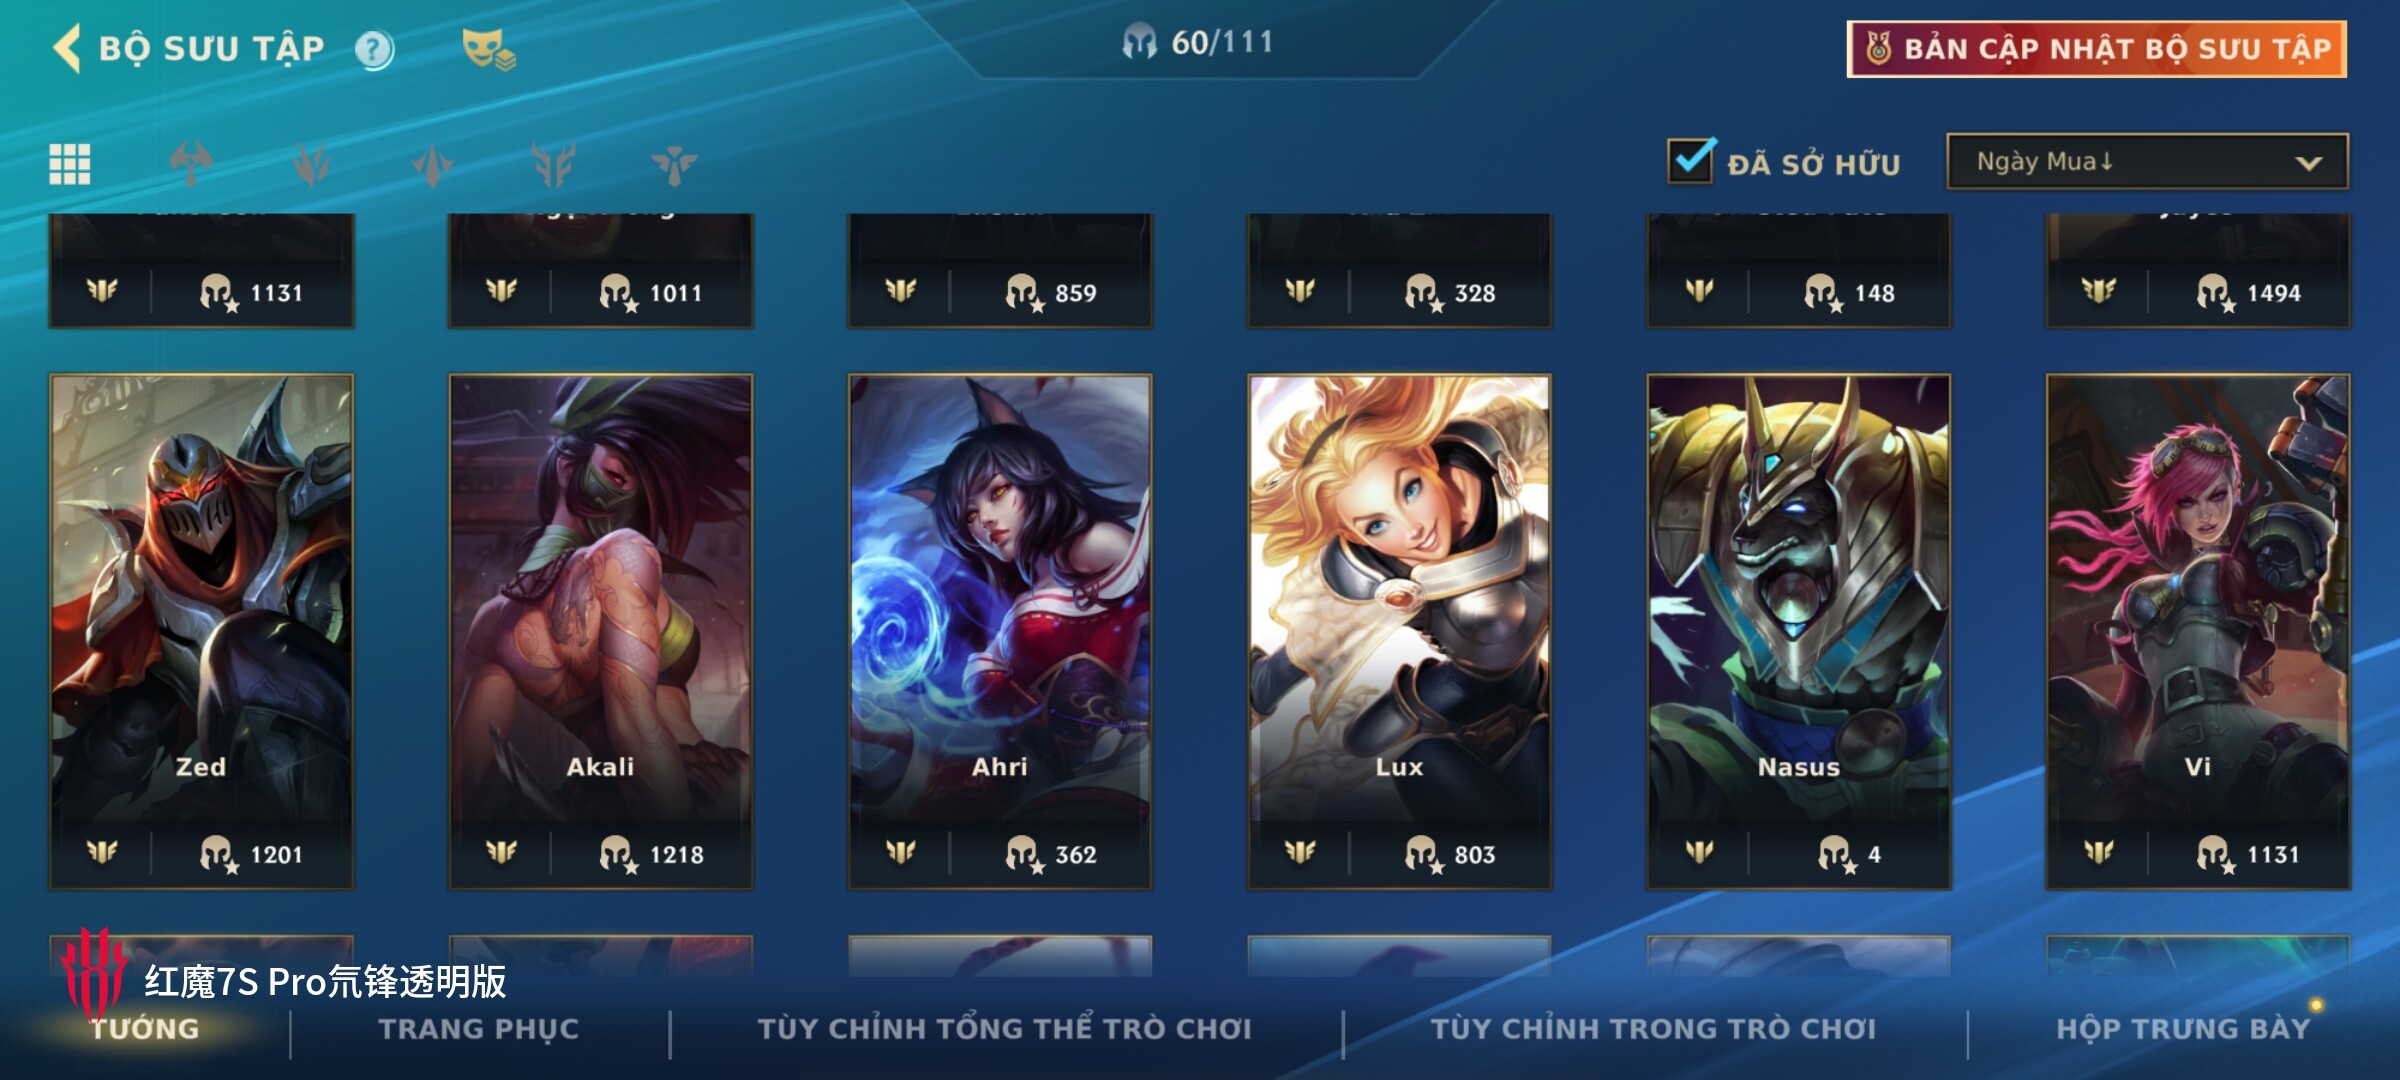
Task: Switch to the TRANG PHỤC tab
Action: [x=479, y=1029]
